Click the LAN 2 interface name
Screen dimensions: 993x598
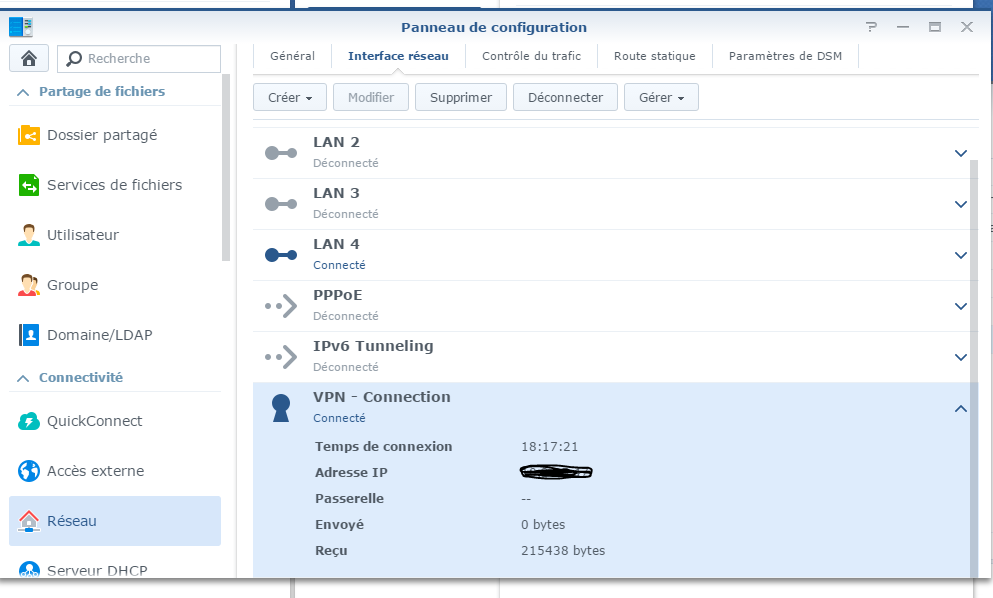336,143
